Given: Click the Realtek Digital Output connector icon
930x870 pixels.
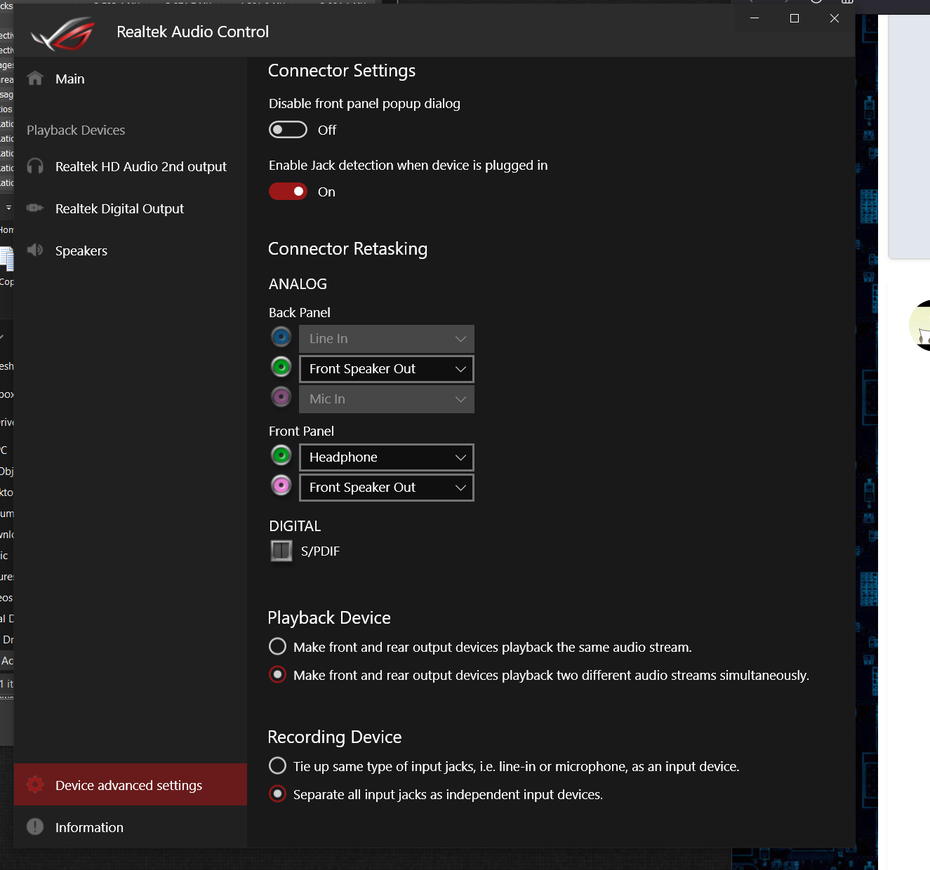Looking at the screenshot, I should [x=35, y=208].
